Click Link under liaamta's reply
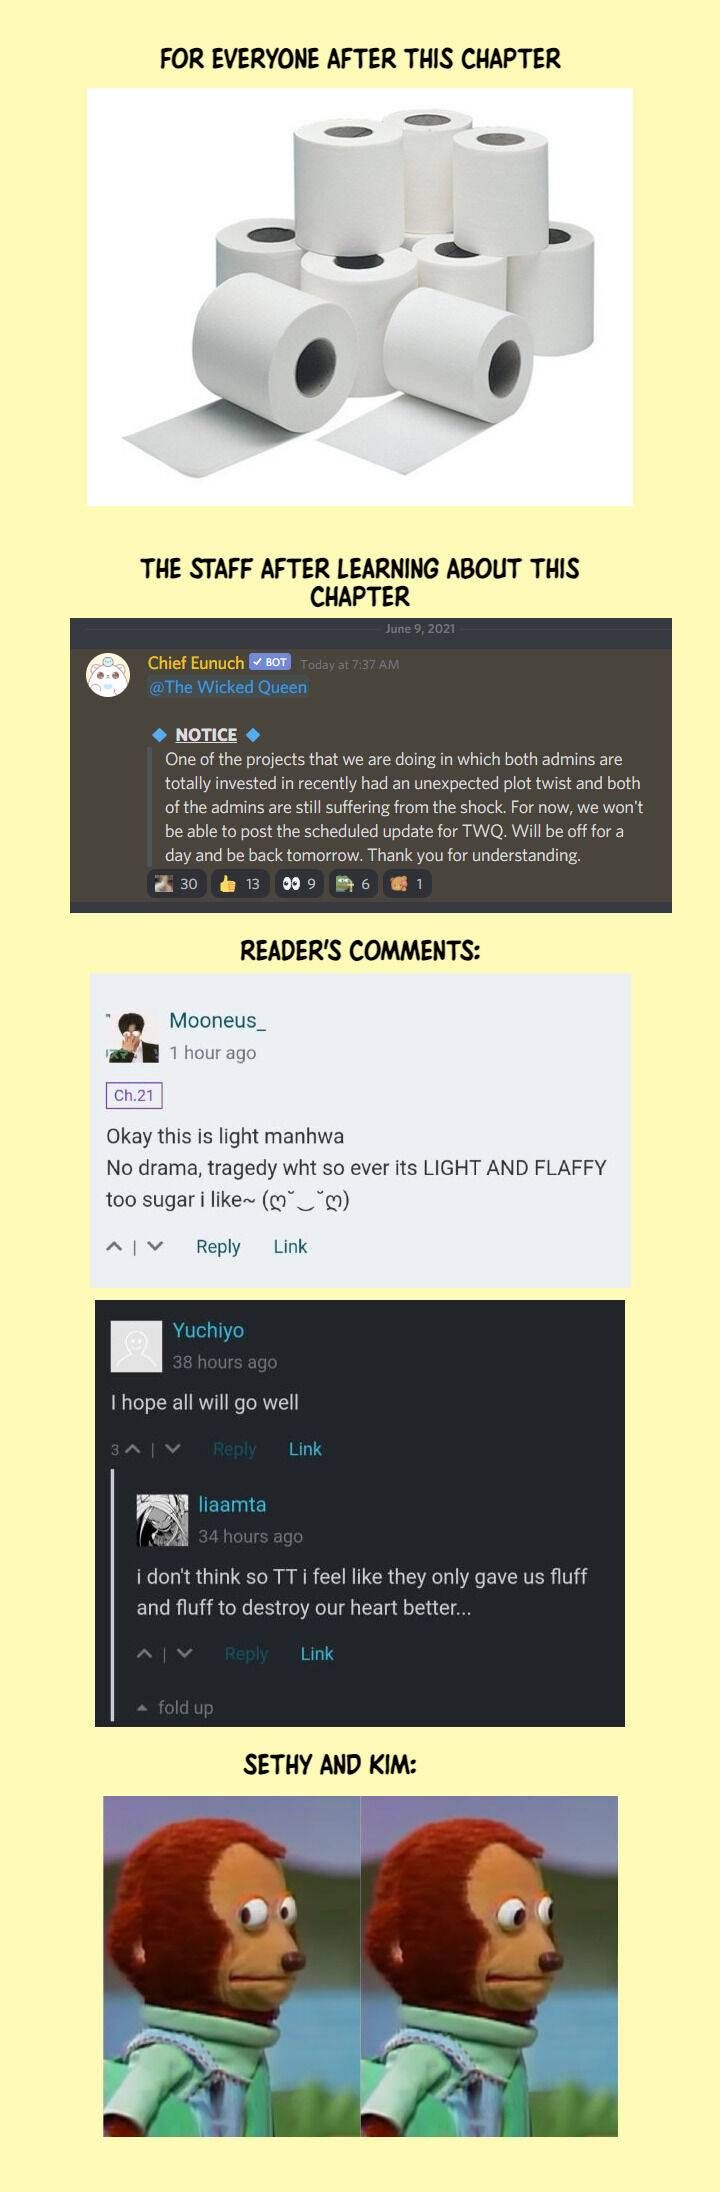Screen dimensions: 720x2192 (317, 1653)
